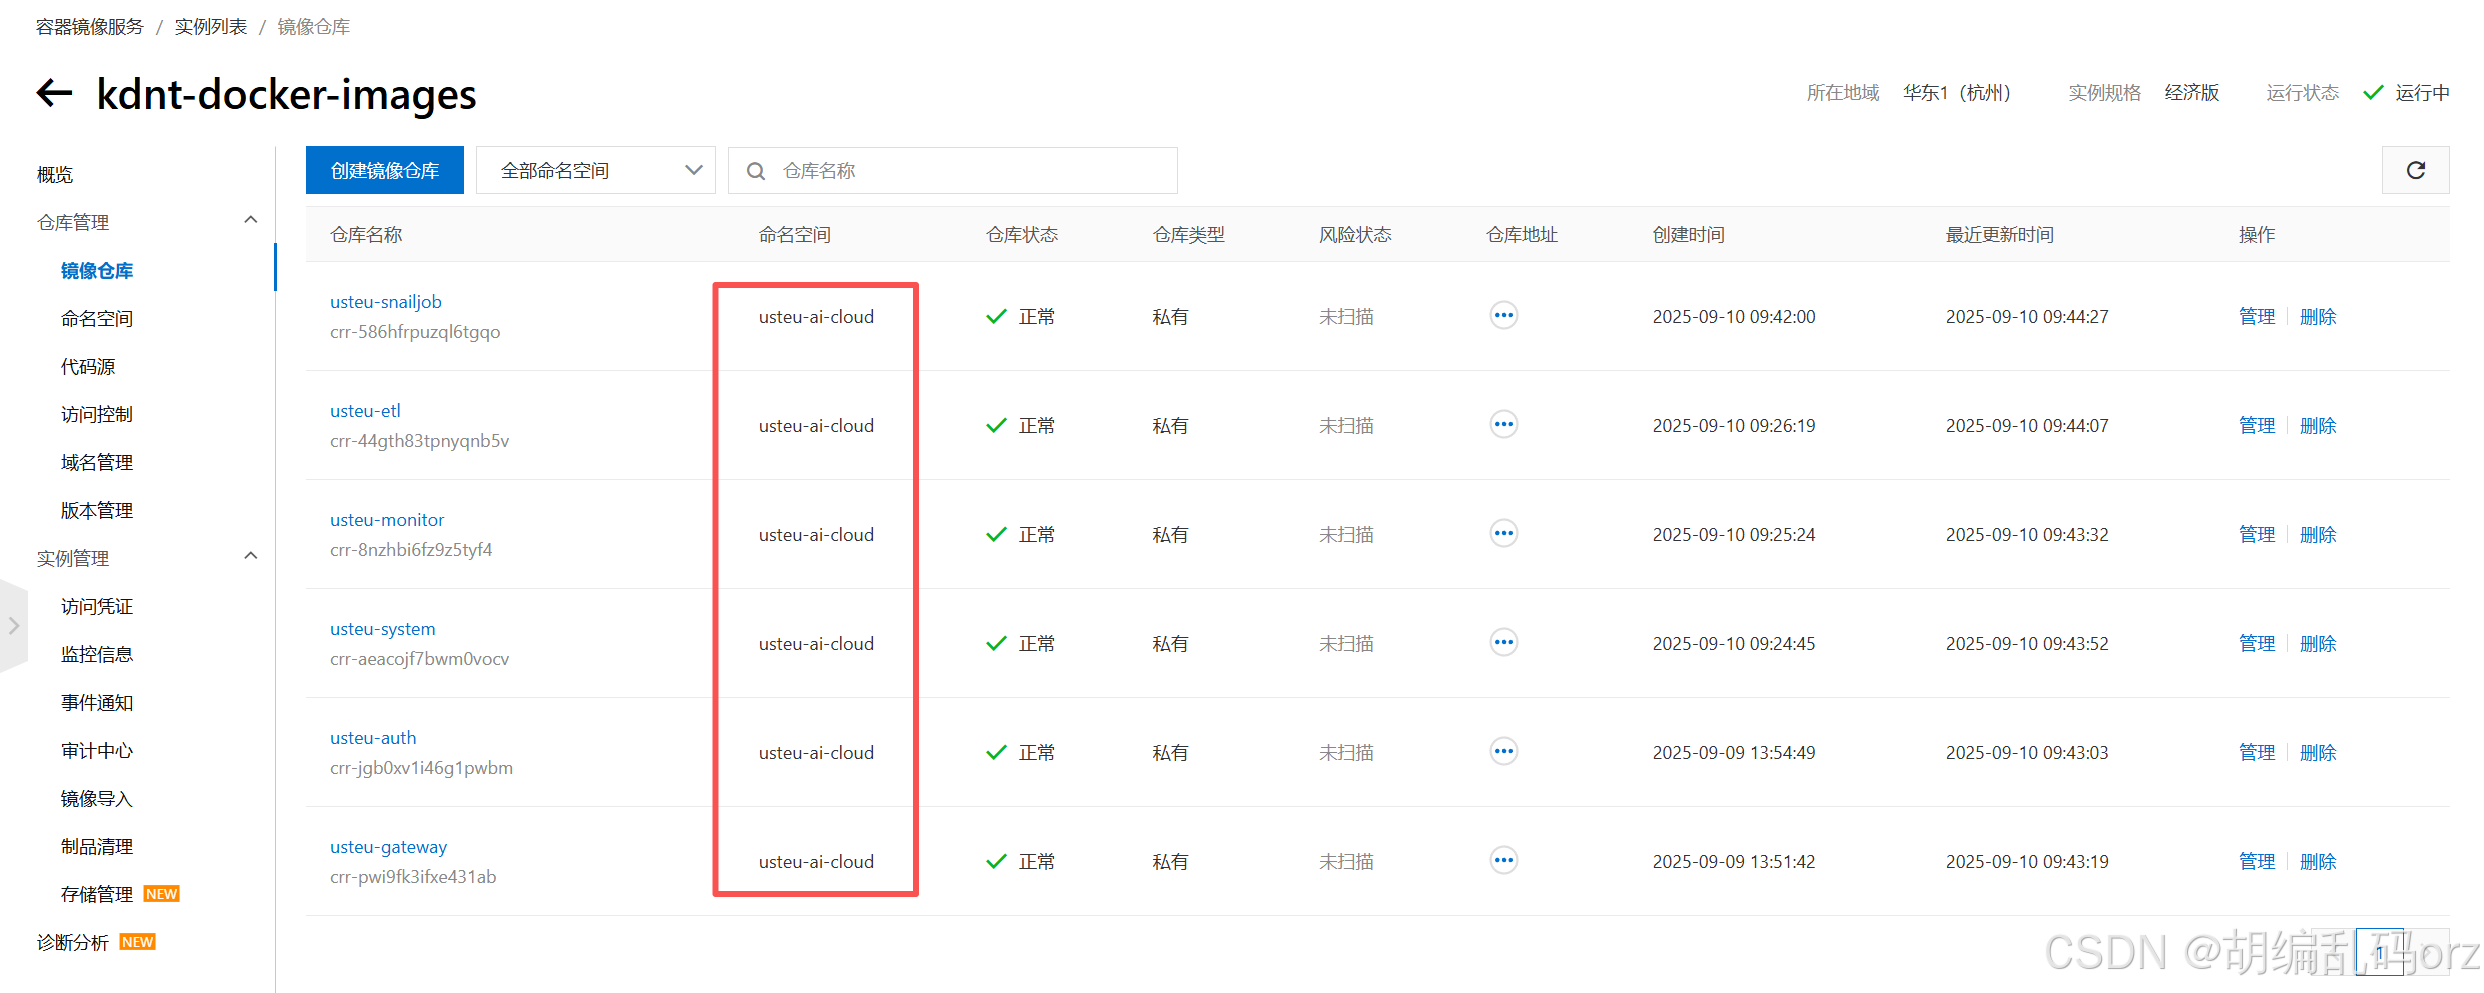Open 事件通知 in the sidebar
This screenshot has width=2484, height=993.
pyautogui.click(x=97, y=702)
